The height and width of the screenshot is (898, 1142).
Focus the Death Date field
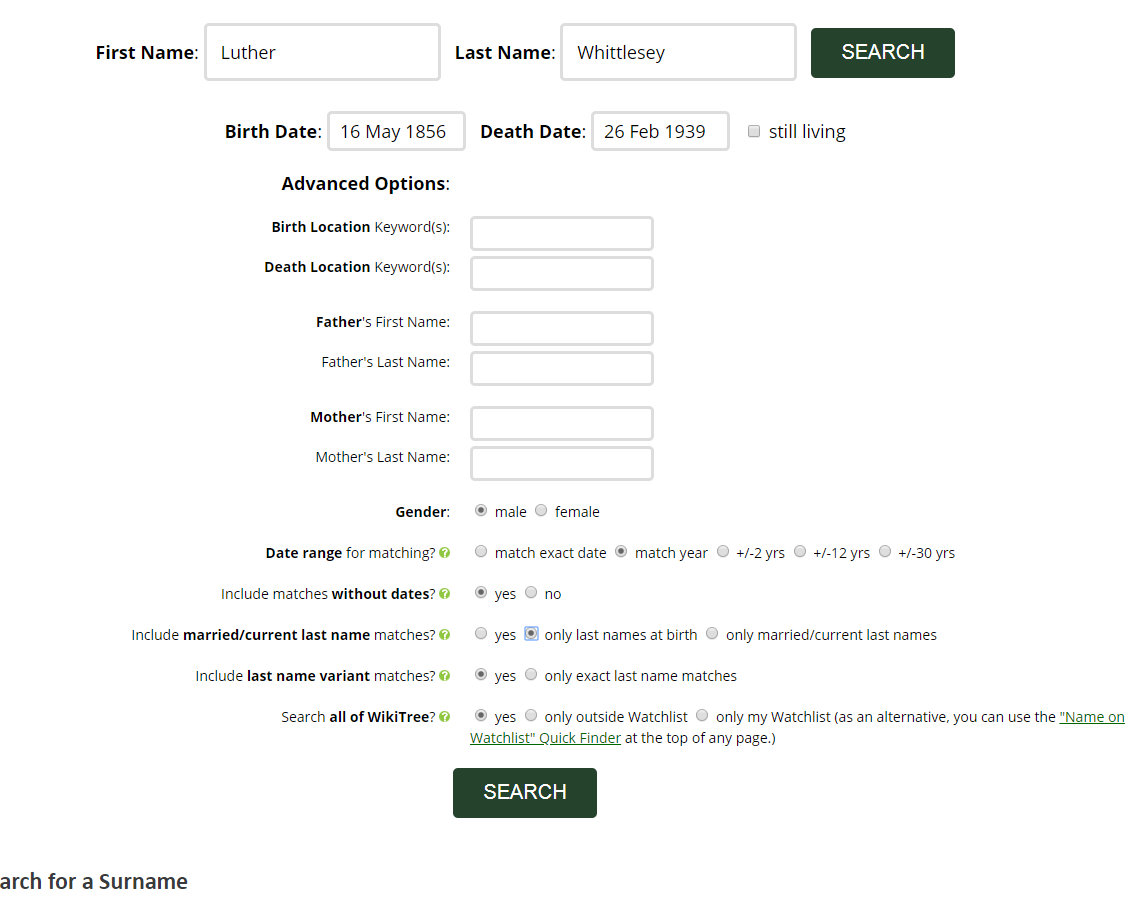coord(660,131)
